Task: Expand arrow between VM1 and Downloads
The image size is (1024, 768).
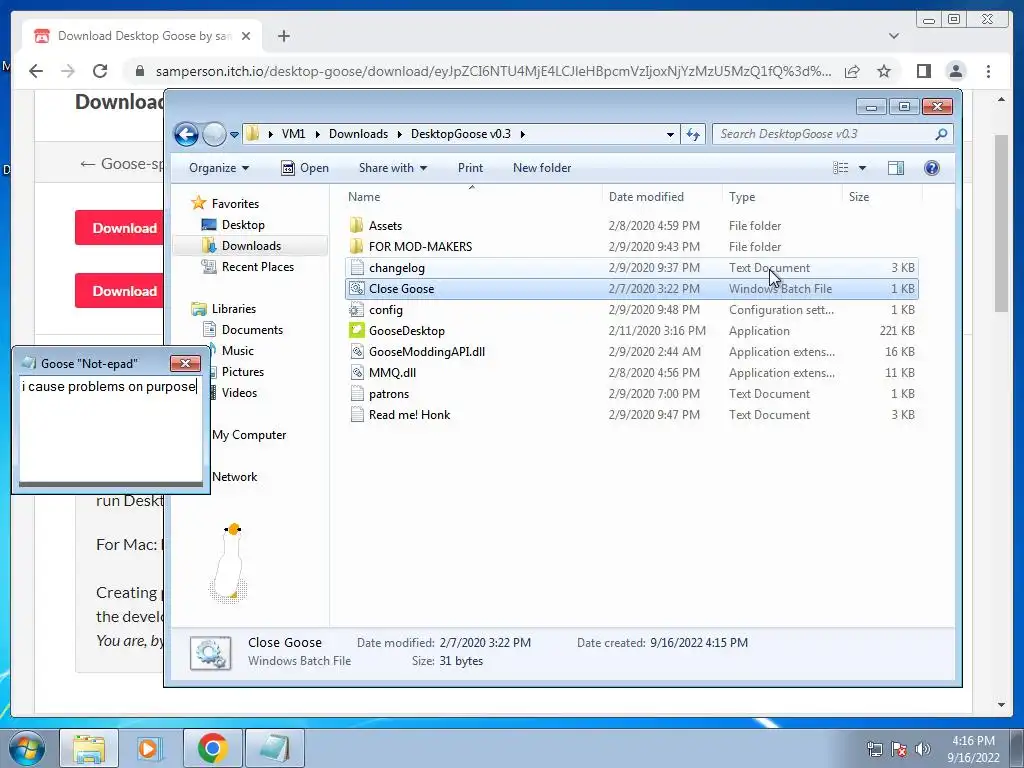Action: (317, 135)
